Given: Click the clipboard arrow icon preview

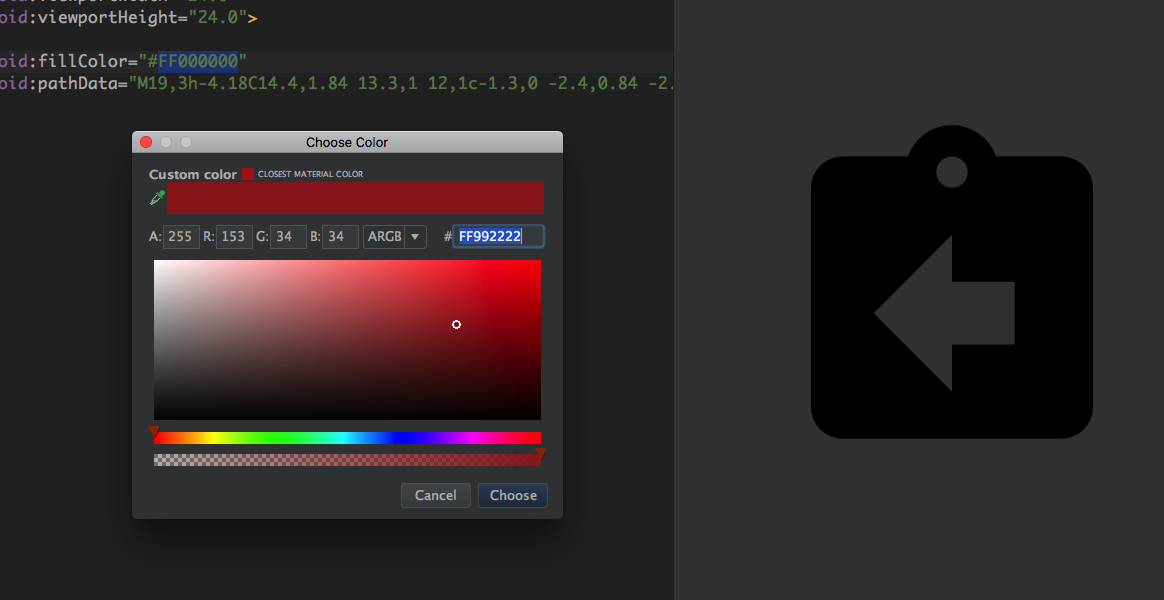Looking at the screenshot, I should tap(952, 282).
